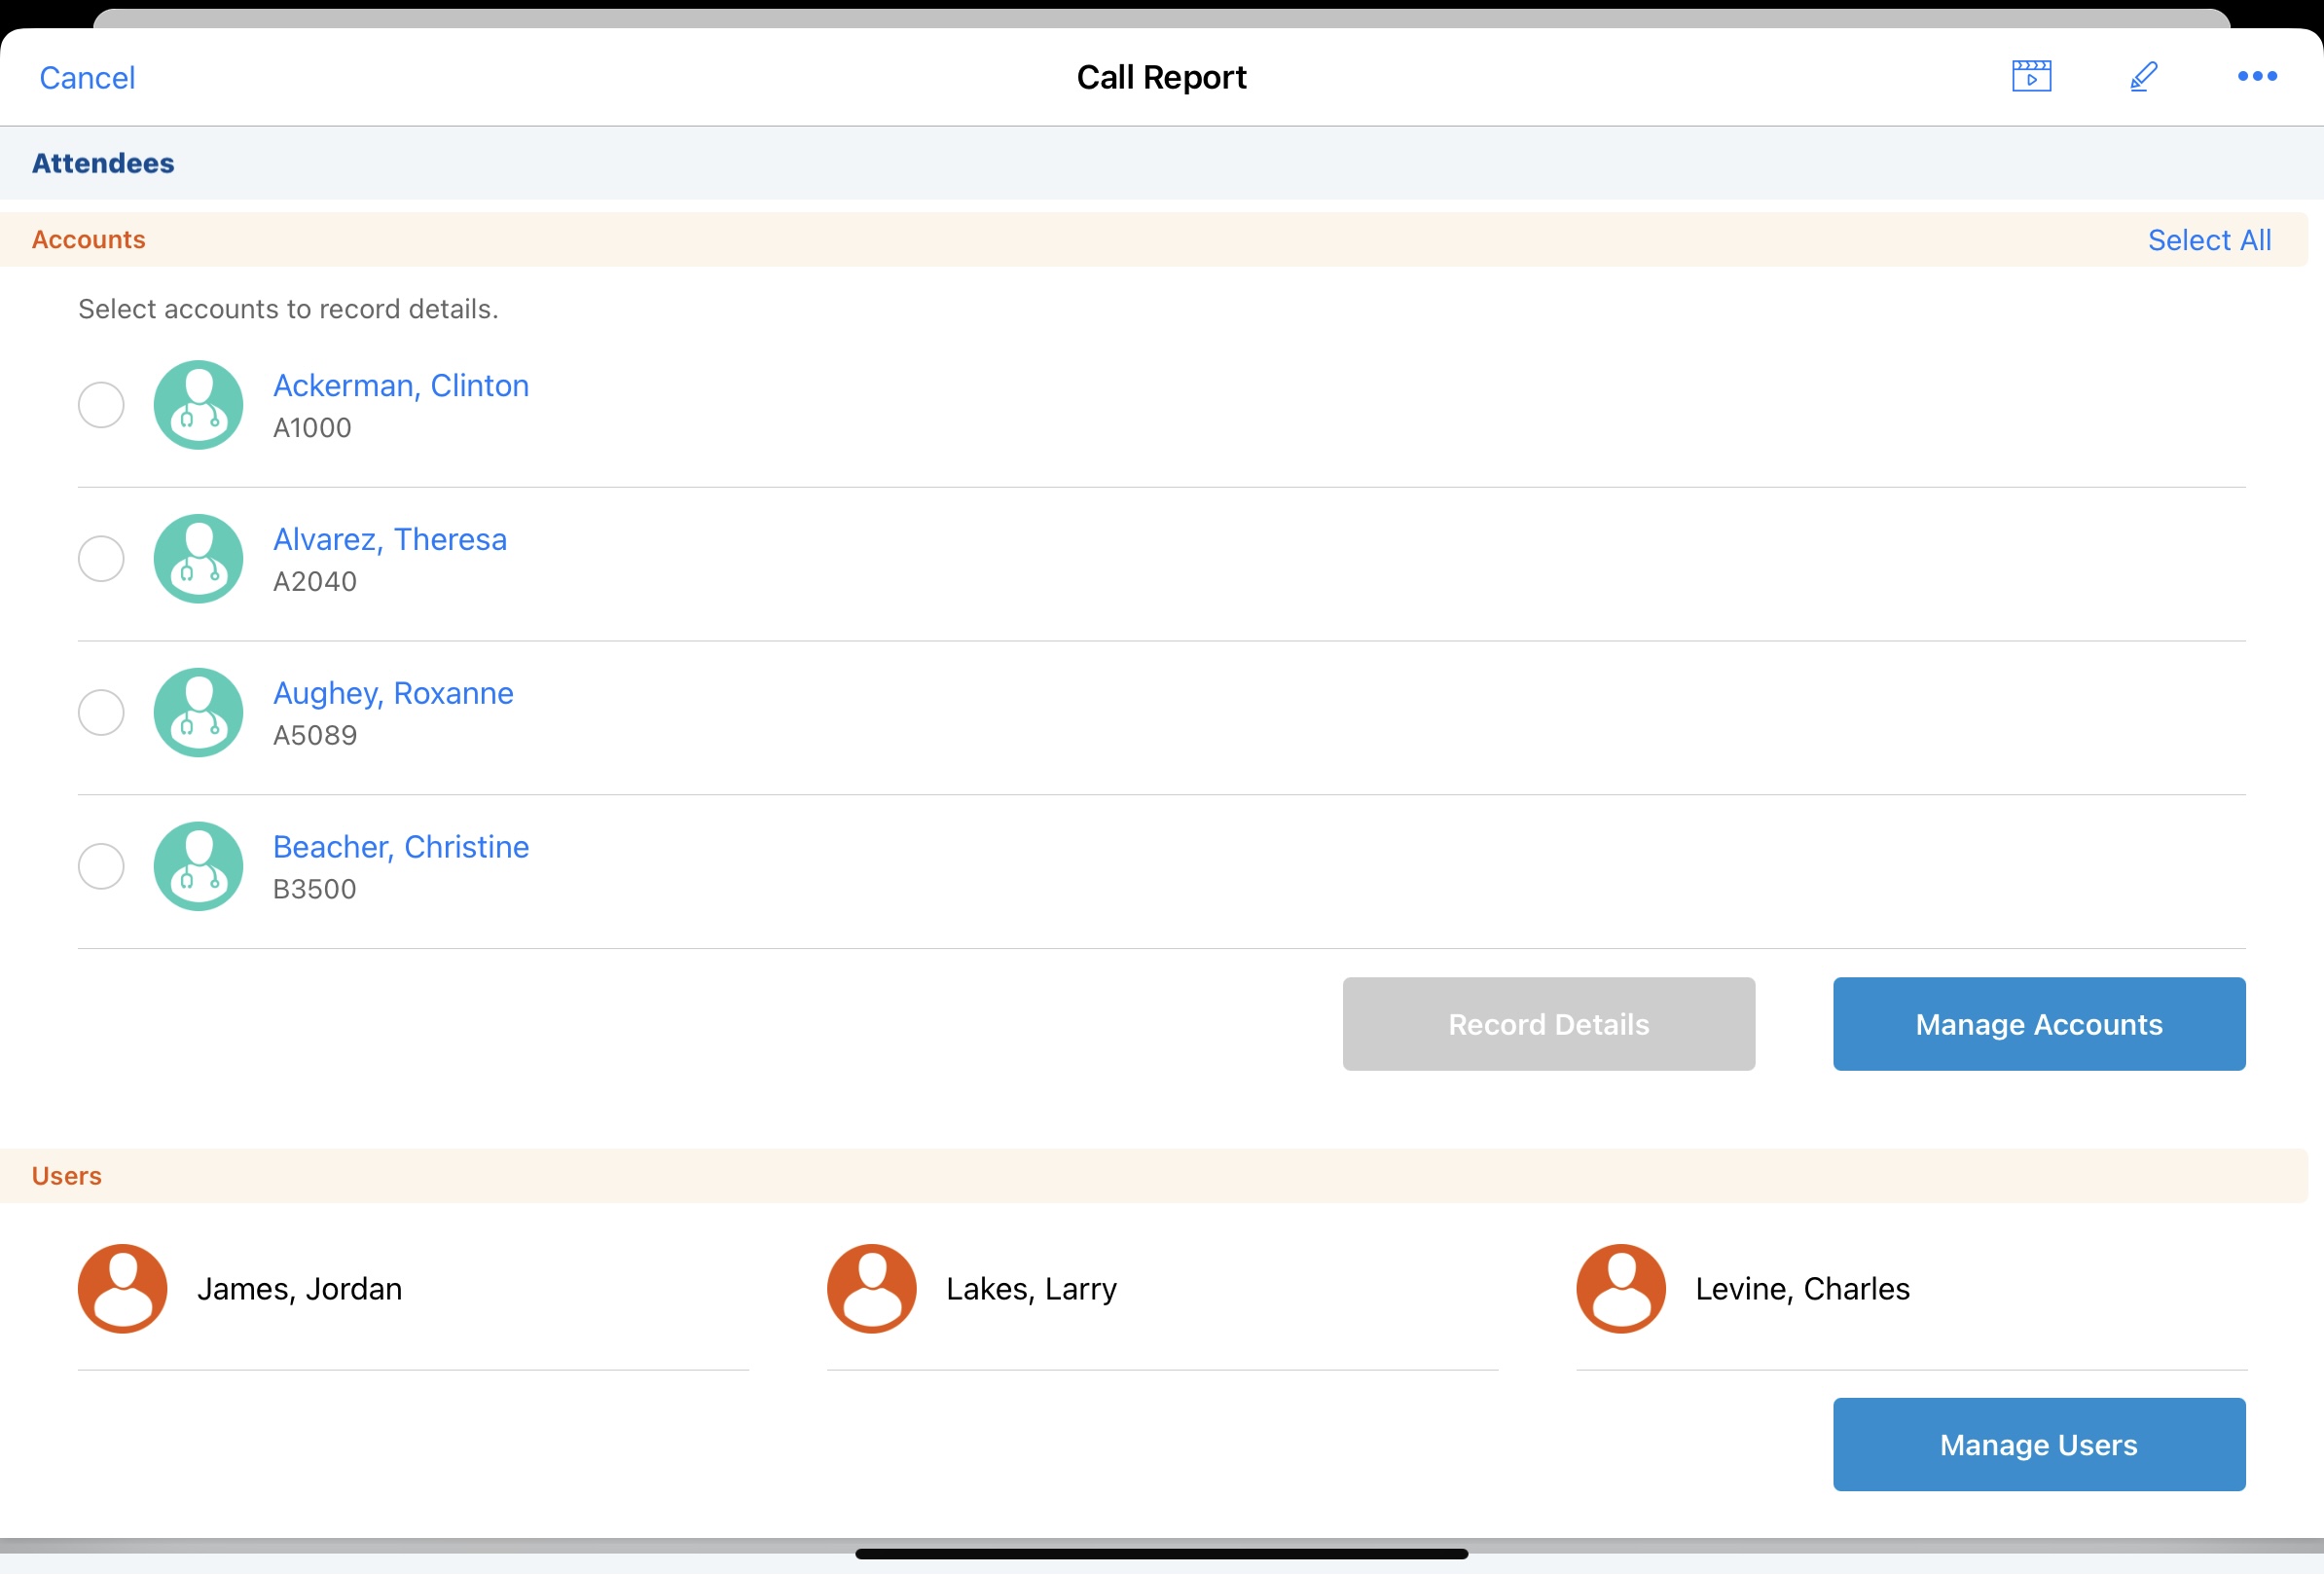Open Aughey, Roxanne account name link
Viewport: 2324px width, 1574px height.
[393, 693]
